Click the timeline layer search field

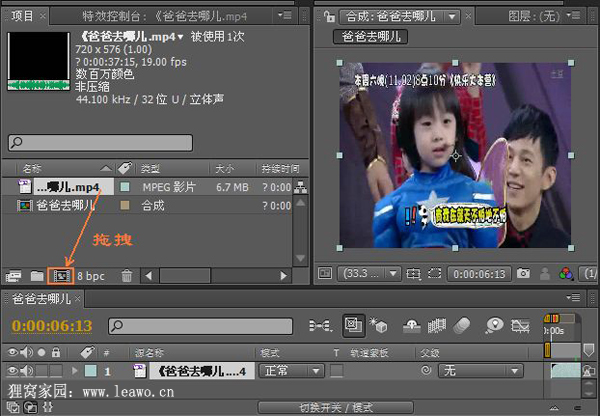(x=201, y=326)
